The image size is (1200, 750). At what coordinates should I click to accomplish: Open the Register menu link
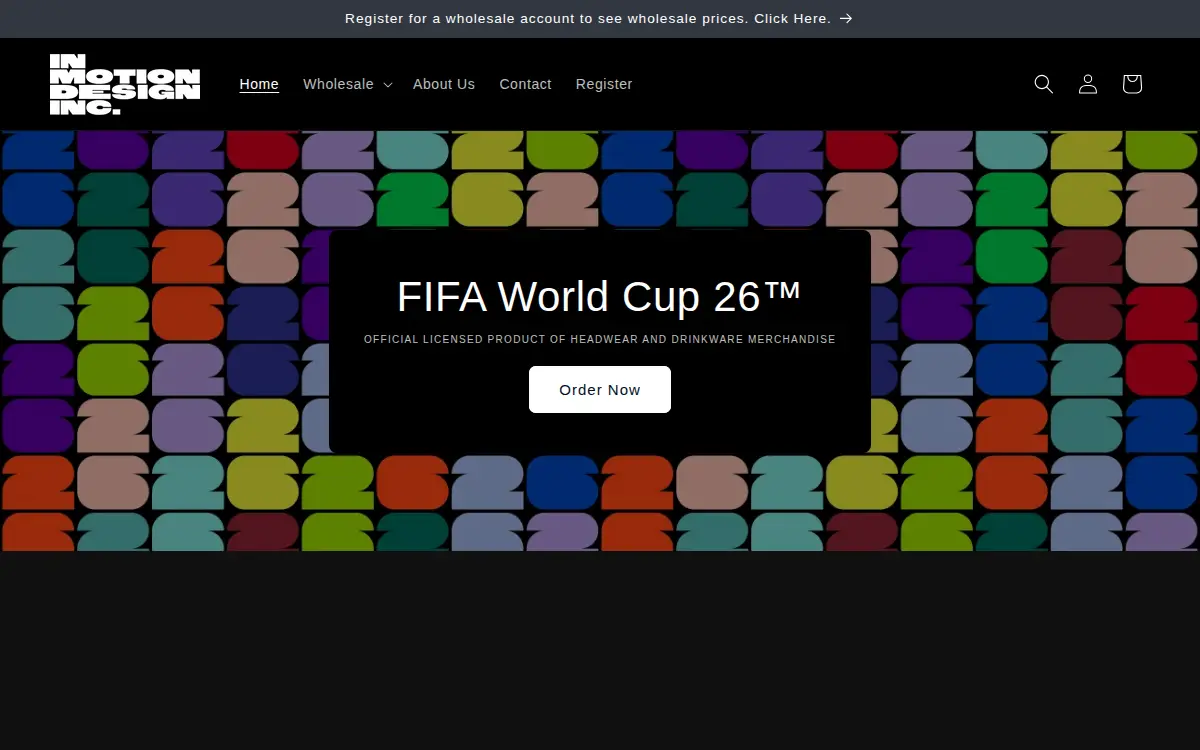coord(604,84)
